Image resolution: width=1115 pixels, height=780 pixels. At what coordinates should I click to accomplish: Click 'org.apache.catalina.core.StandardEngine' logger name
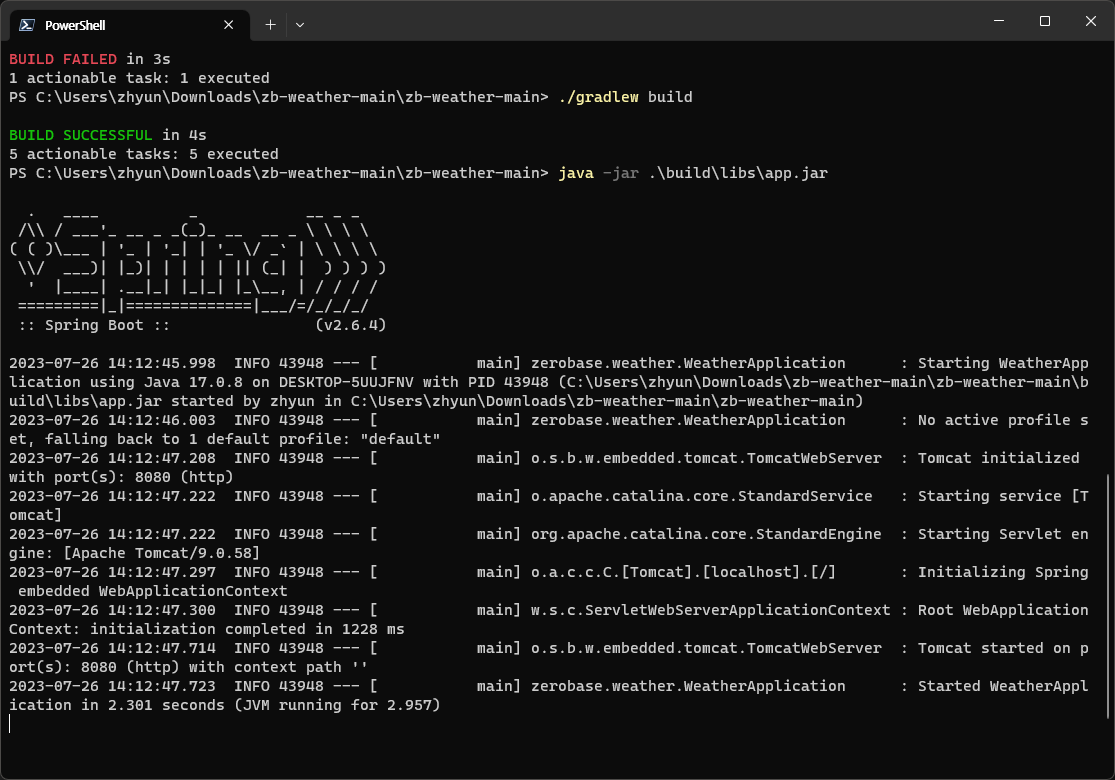[706, 534]
